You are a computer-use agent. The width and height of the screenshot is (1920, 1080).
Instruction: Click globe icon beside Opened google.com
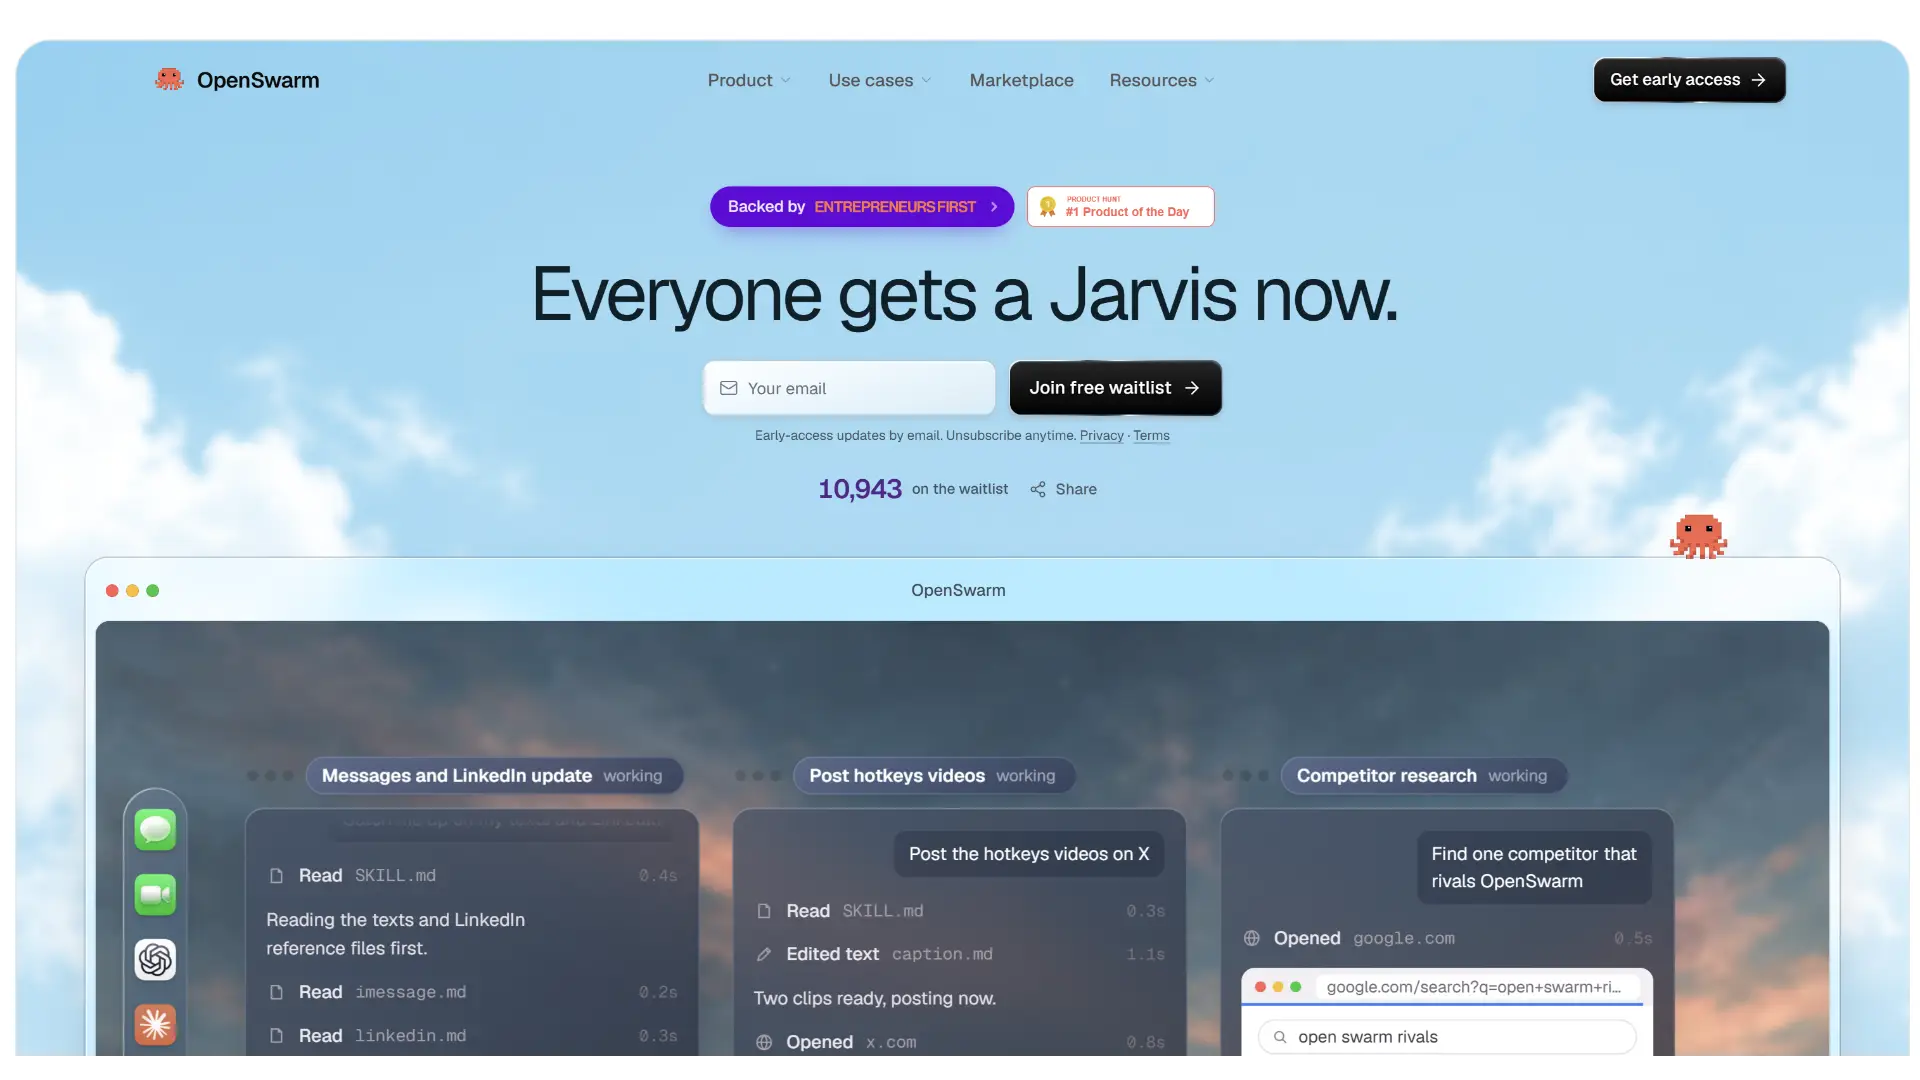click(x=1252, y=938)
